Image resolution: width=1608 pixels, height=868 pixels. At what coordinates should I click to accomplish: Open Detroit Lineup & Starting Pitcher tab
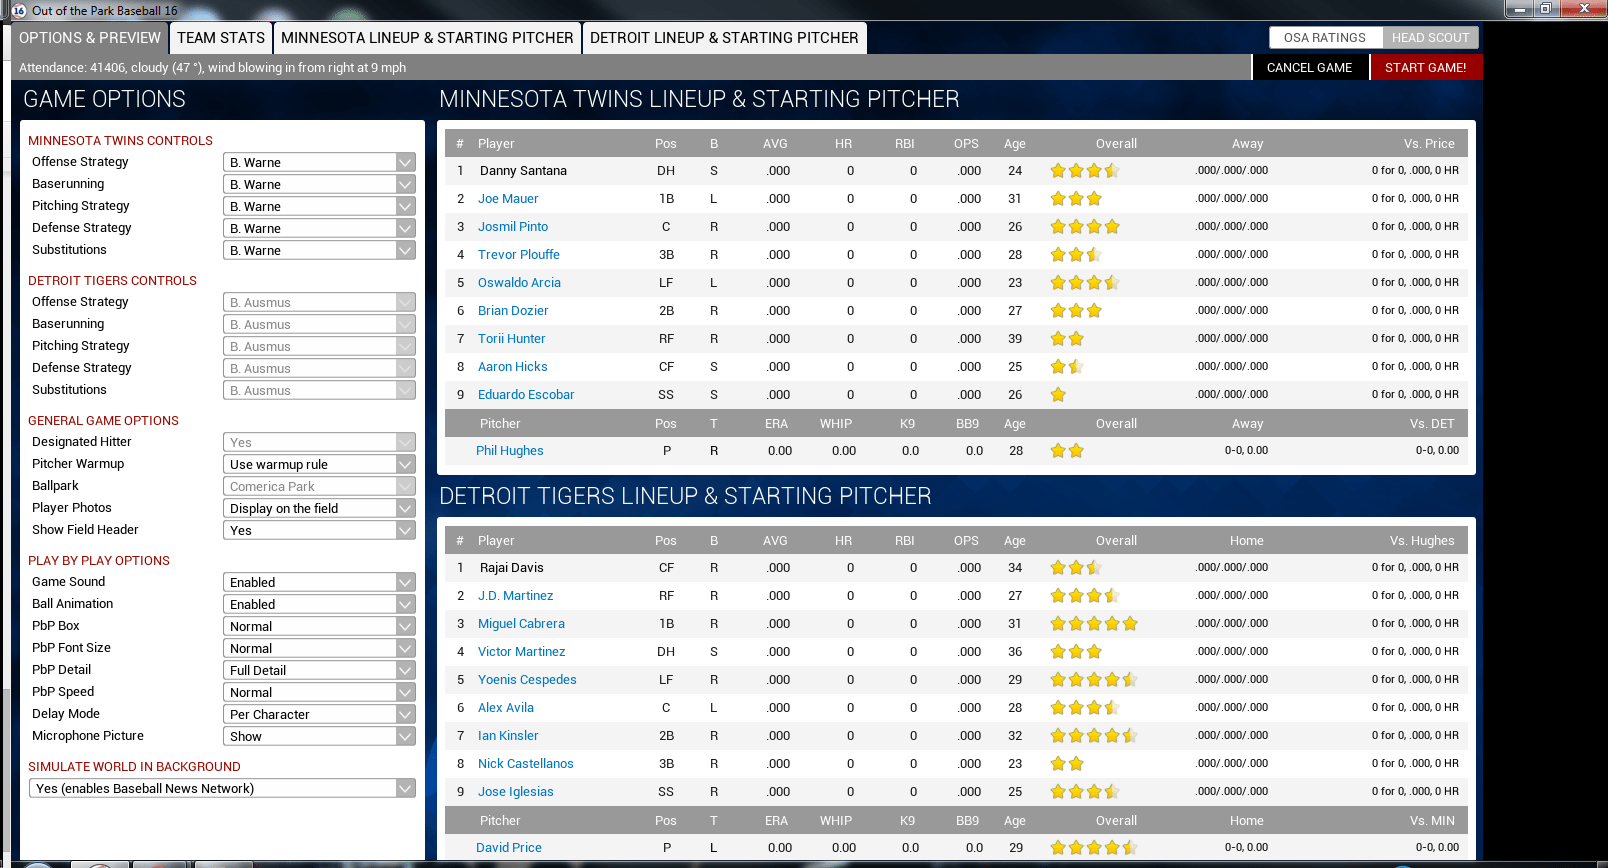(724, 38)
